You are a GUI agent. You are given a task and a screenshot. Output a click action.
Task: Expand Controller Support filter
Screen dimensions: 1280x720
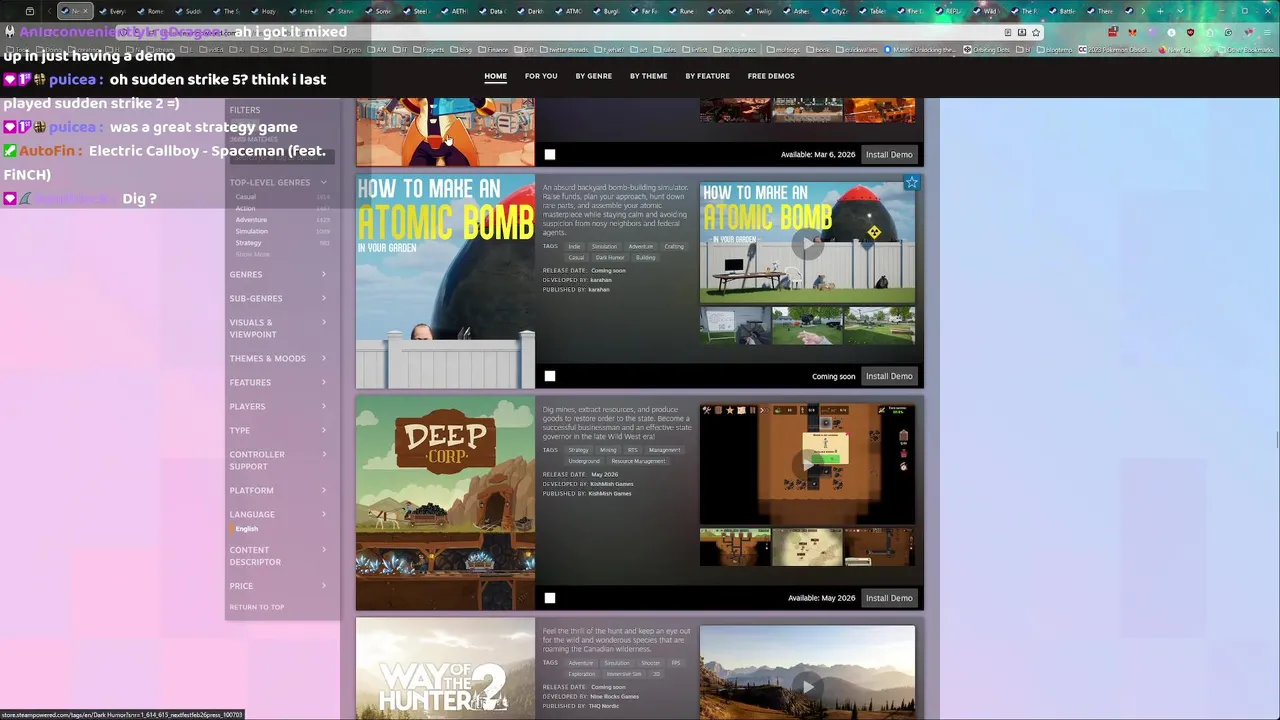(x=278, y=460)
